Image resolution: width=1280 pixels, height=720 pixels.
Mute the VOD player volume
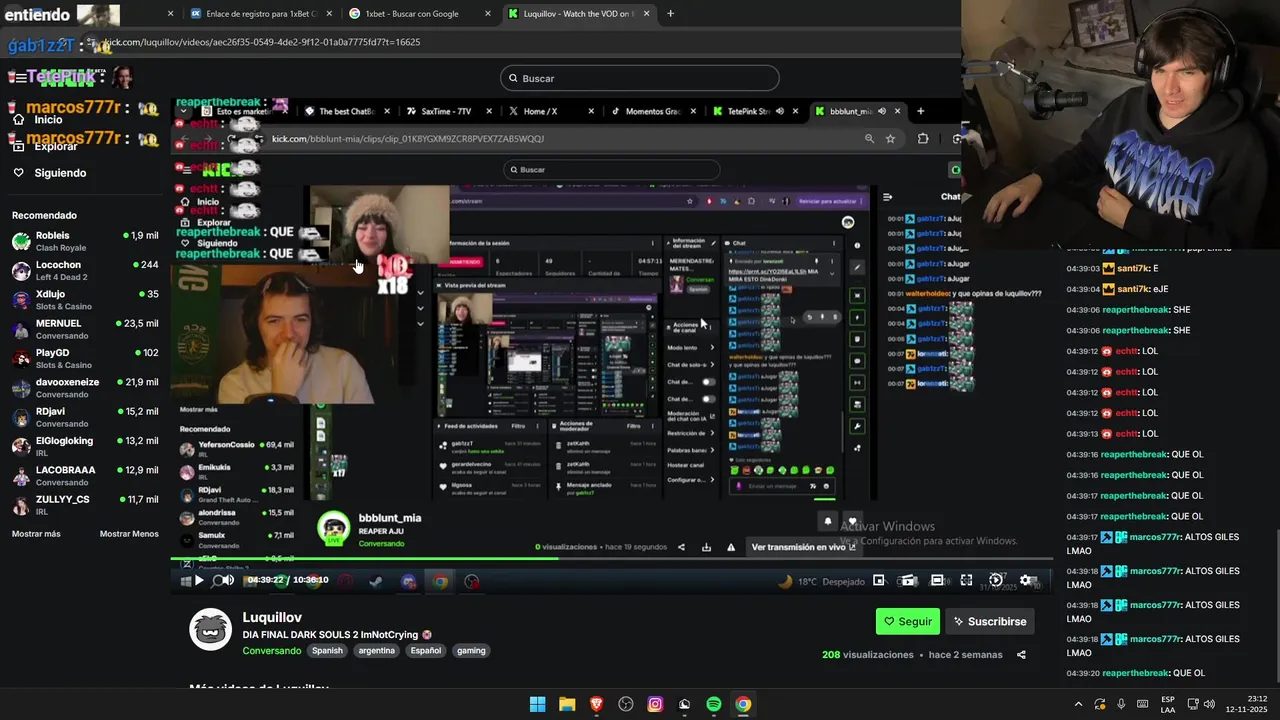[227, 580]
